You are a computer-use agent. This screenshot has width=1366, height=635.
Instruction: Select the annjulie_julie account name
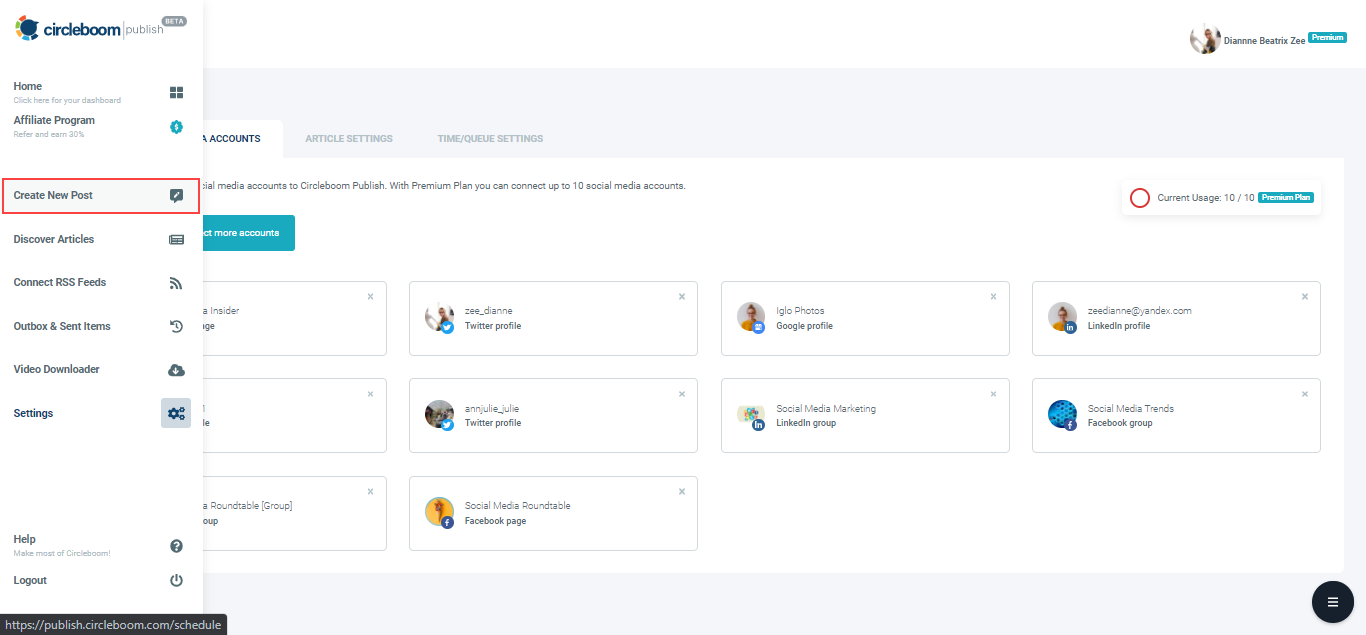pos(492,408)
